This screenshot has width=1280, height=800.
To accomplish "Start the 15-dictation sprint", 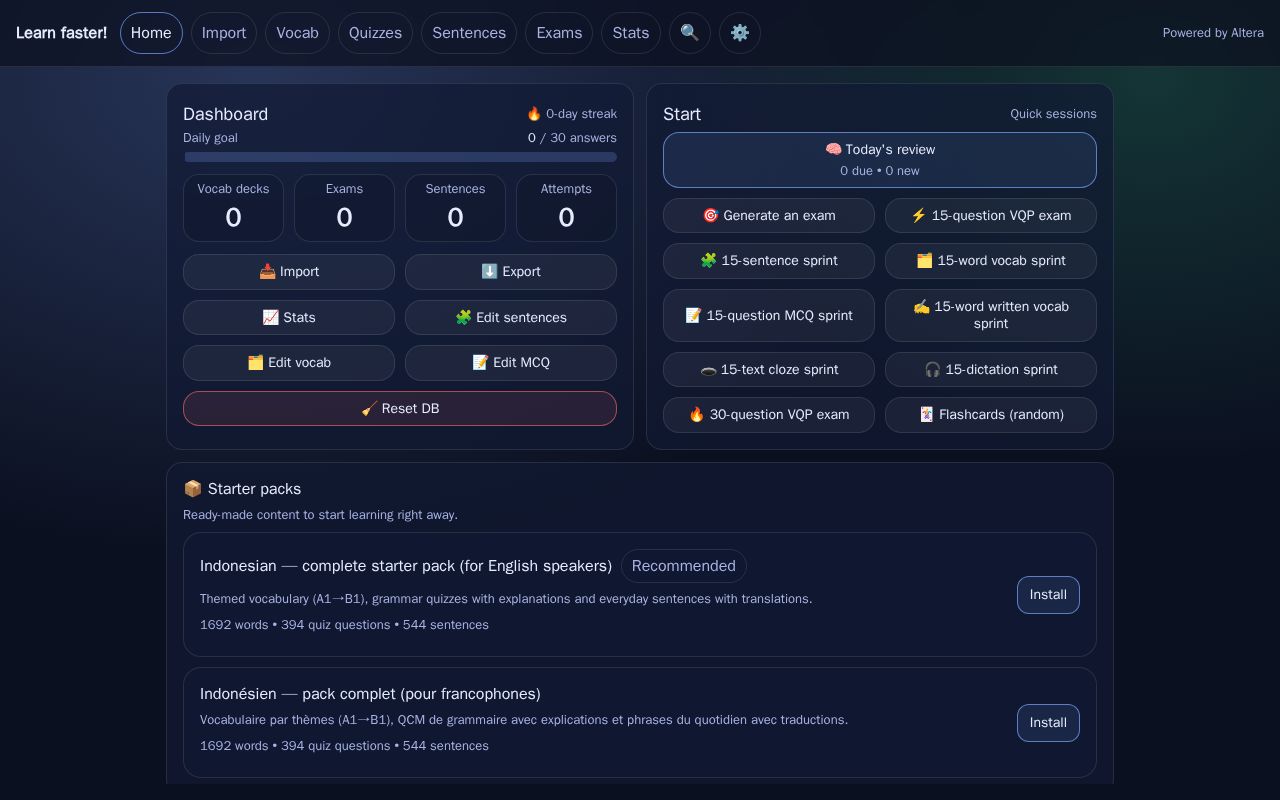I will (x=991, y=370).
